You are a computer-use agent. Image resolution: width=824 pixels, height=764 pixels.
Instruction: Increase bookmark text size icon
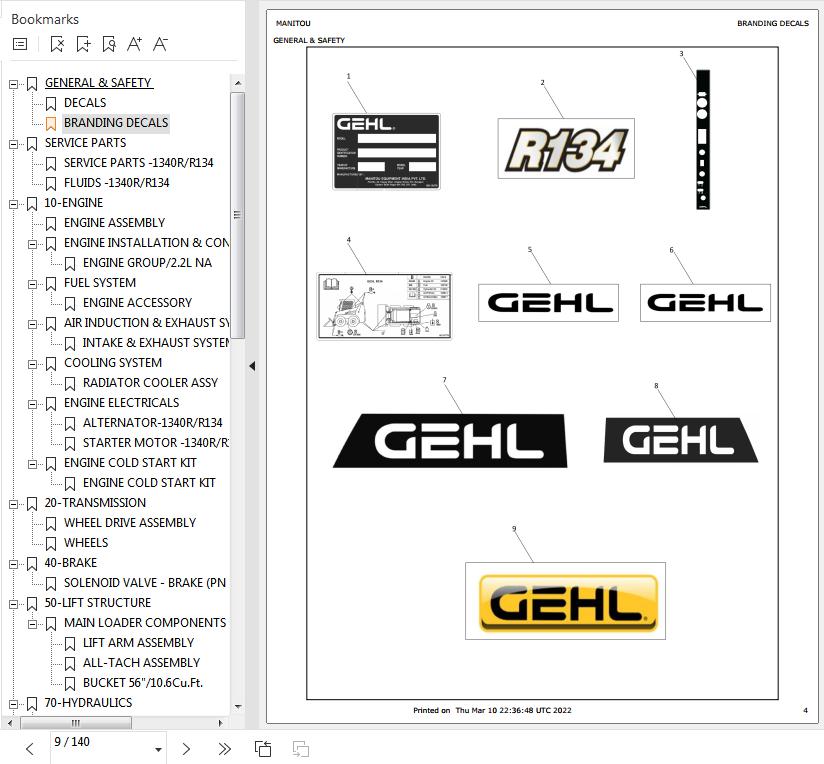coord(134,44)
